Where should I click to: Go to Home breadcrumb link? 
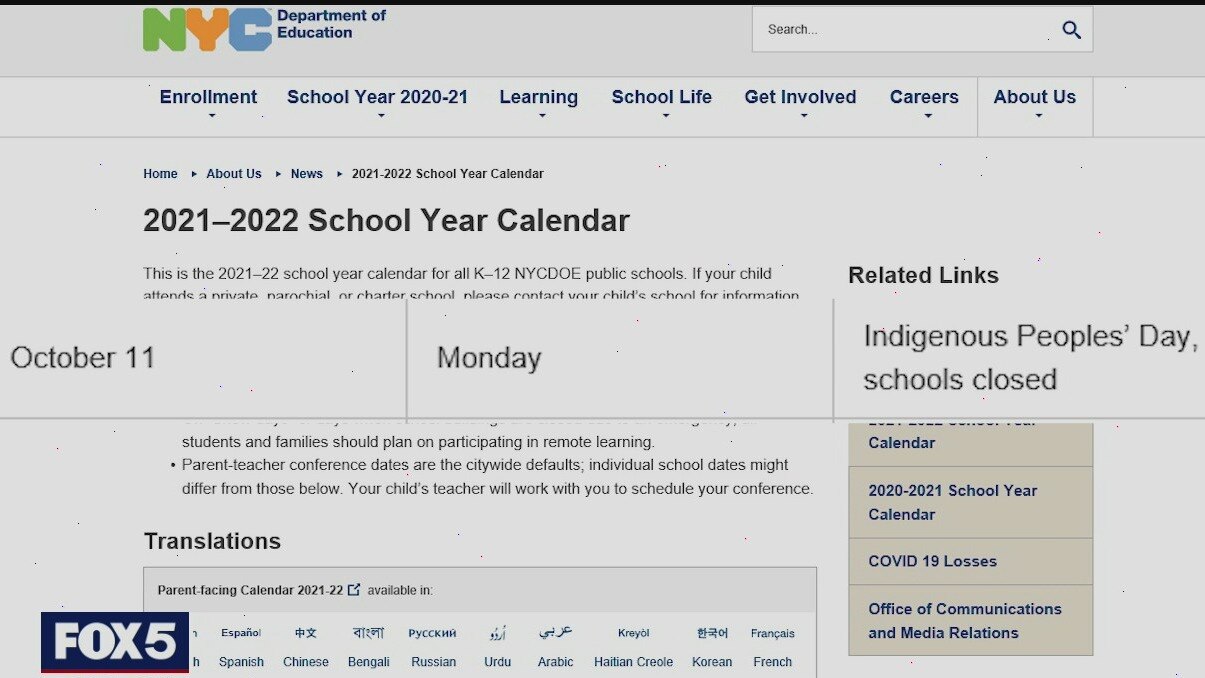[160, 174]
